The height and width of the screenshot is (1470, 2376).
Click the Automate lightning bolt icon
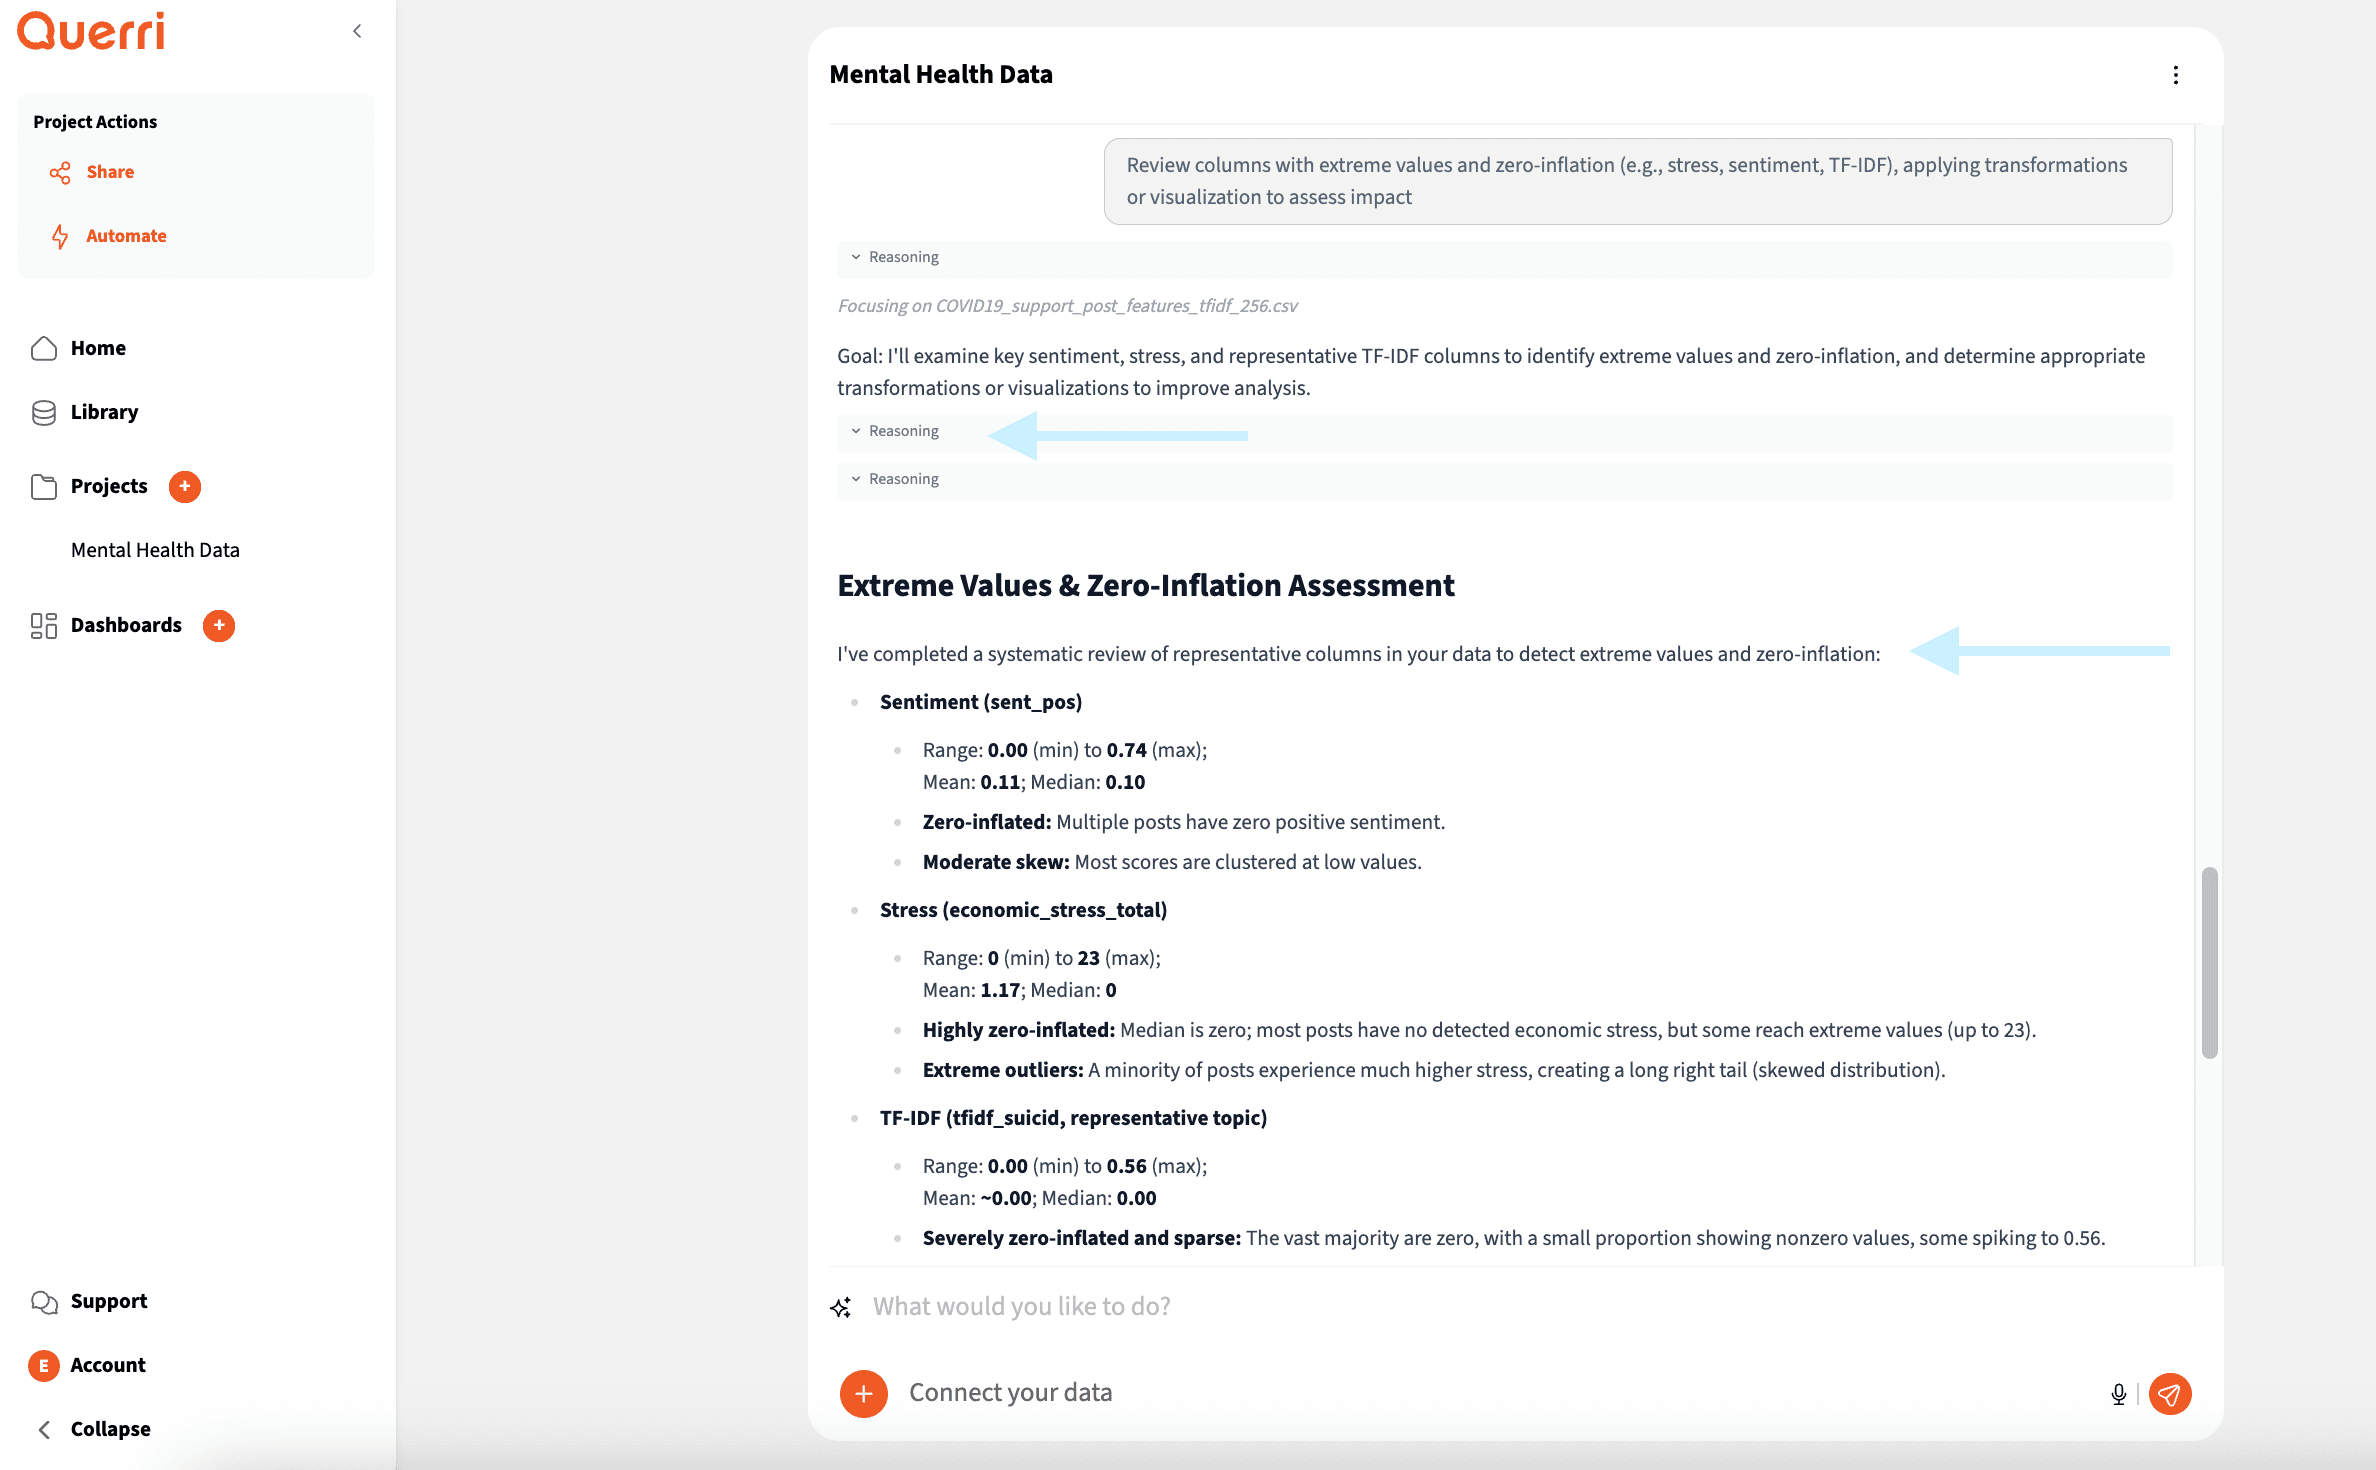(60, 236)
